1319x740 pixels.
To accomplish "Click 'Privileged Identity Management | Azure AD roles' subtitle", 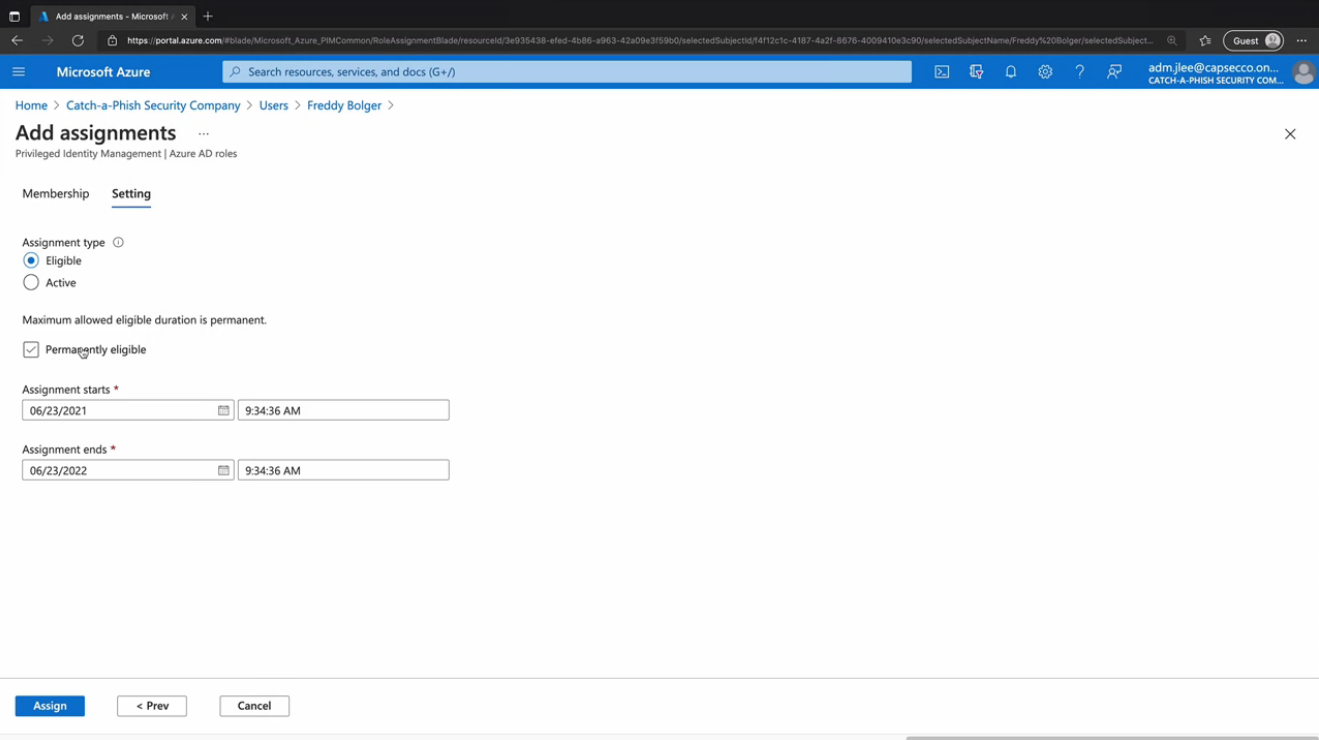I will [x=126, y=154].
